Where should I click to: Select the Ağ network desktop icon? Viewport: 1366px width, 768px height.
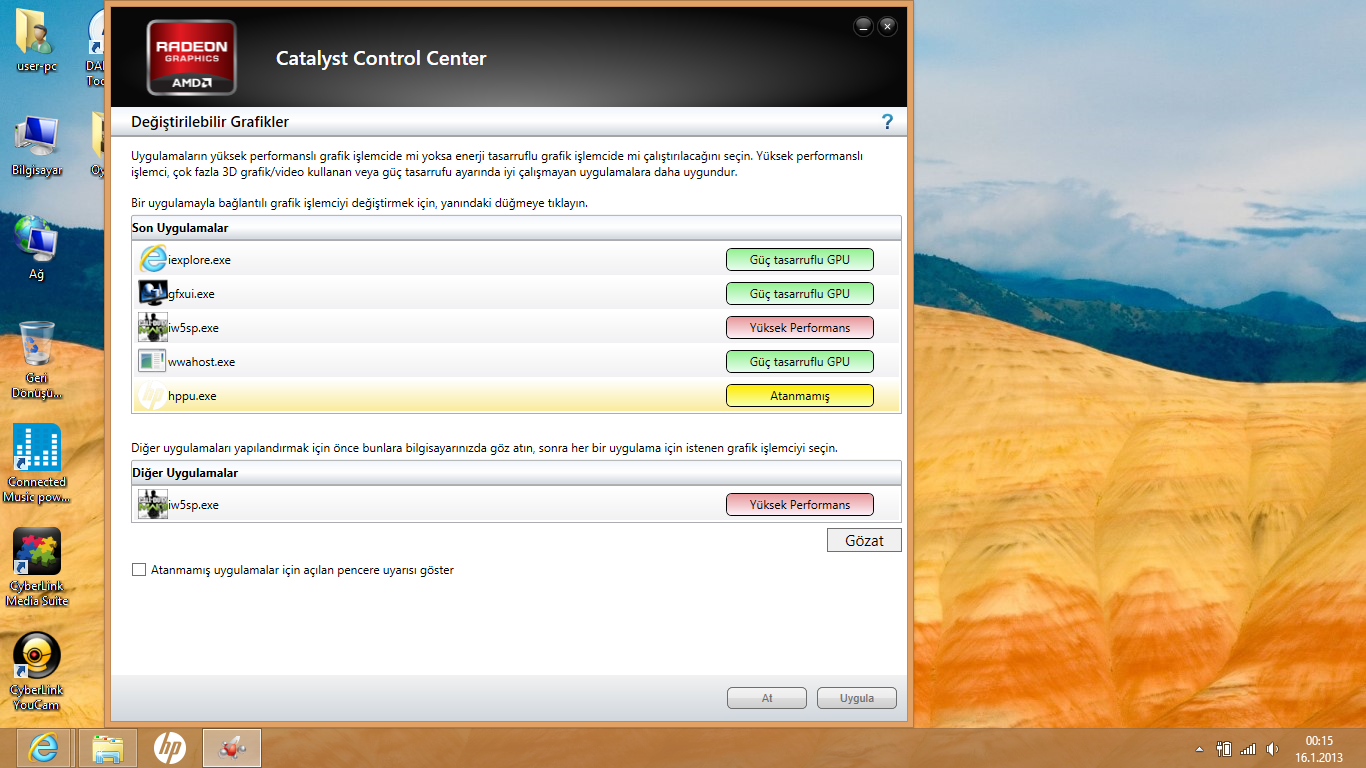coord(37,248)
